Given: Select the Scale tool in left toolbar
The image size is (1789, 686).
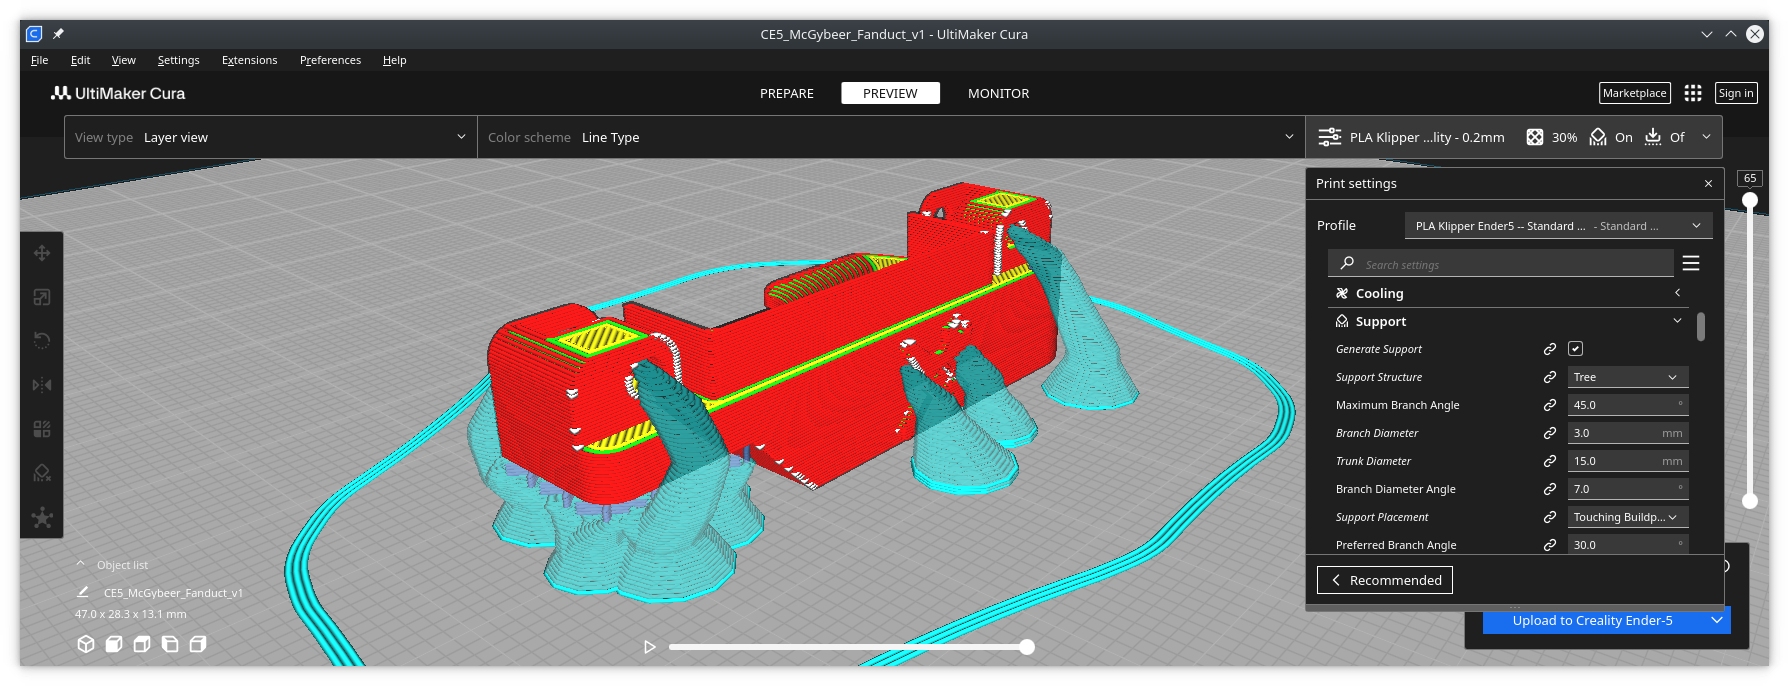Looking at the screenshot, I should coord(42,297).
